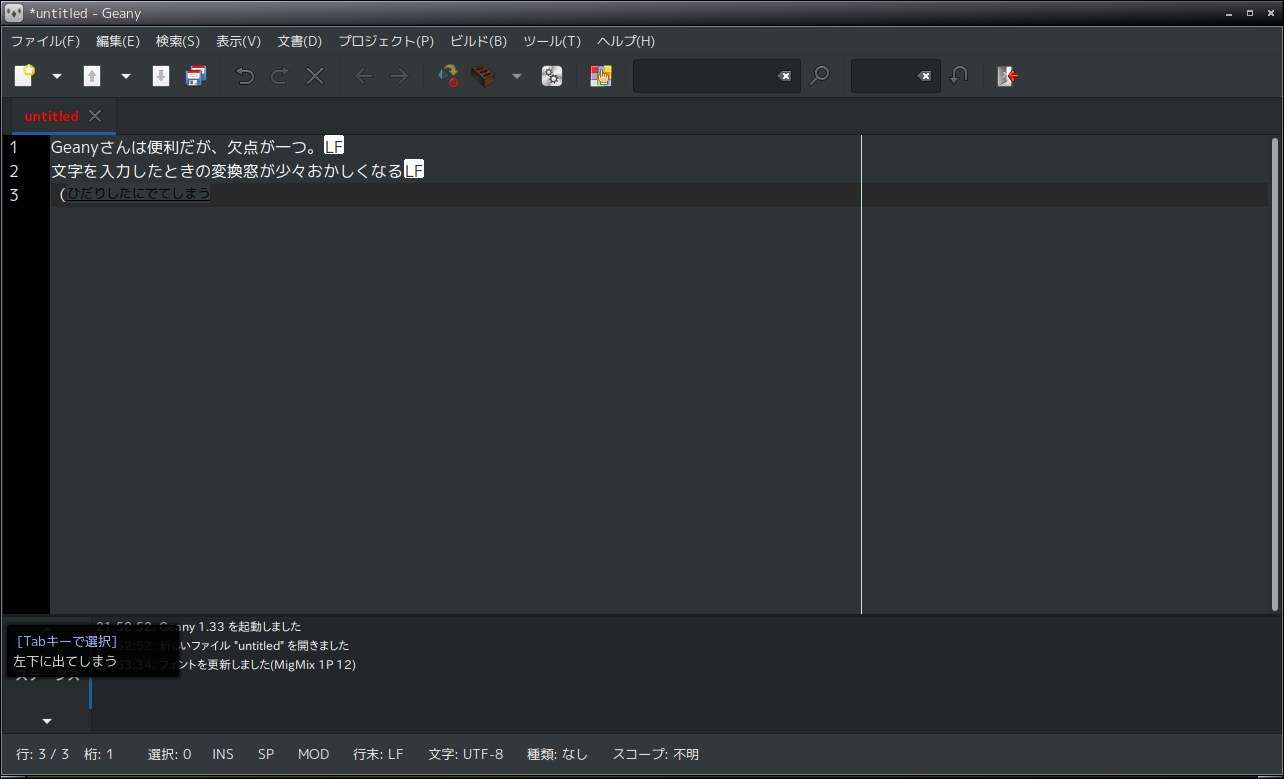
Task: Click text line starting with Geanyさんは便利だが
Action: (187, 147)
